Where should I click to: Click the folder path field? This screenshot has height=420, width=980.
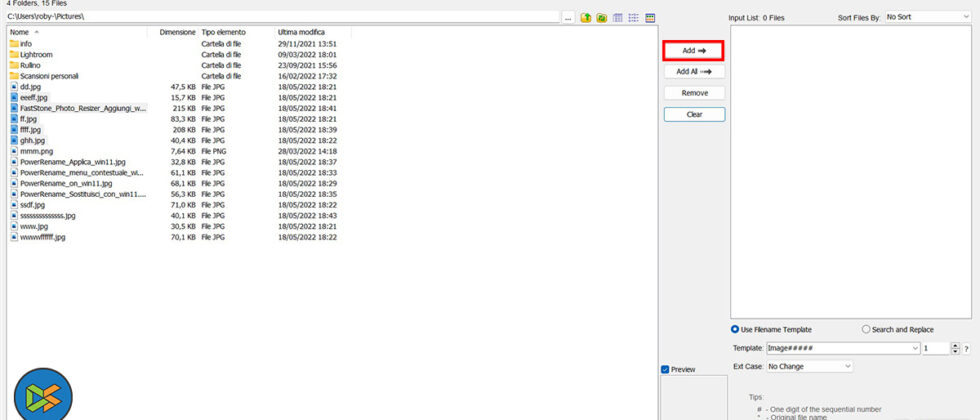(282, 17)
